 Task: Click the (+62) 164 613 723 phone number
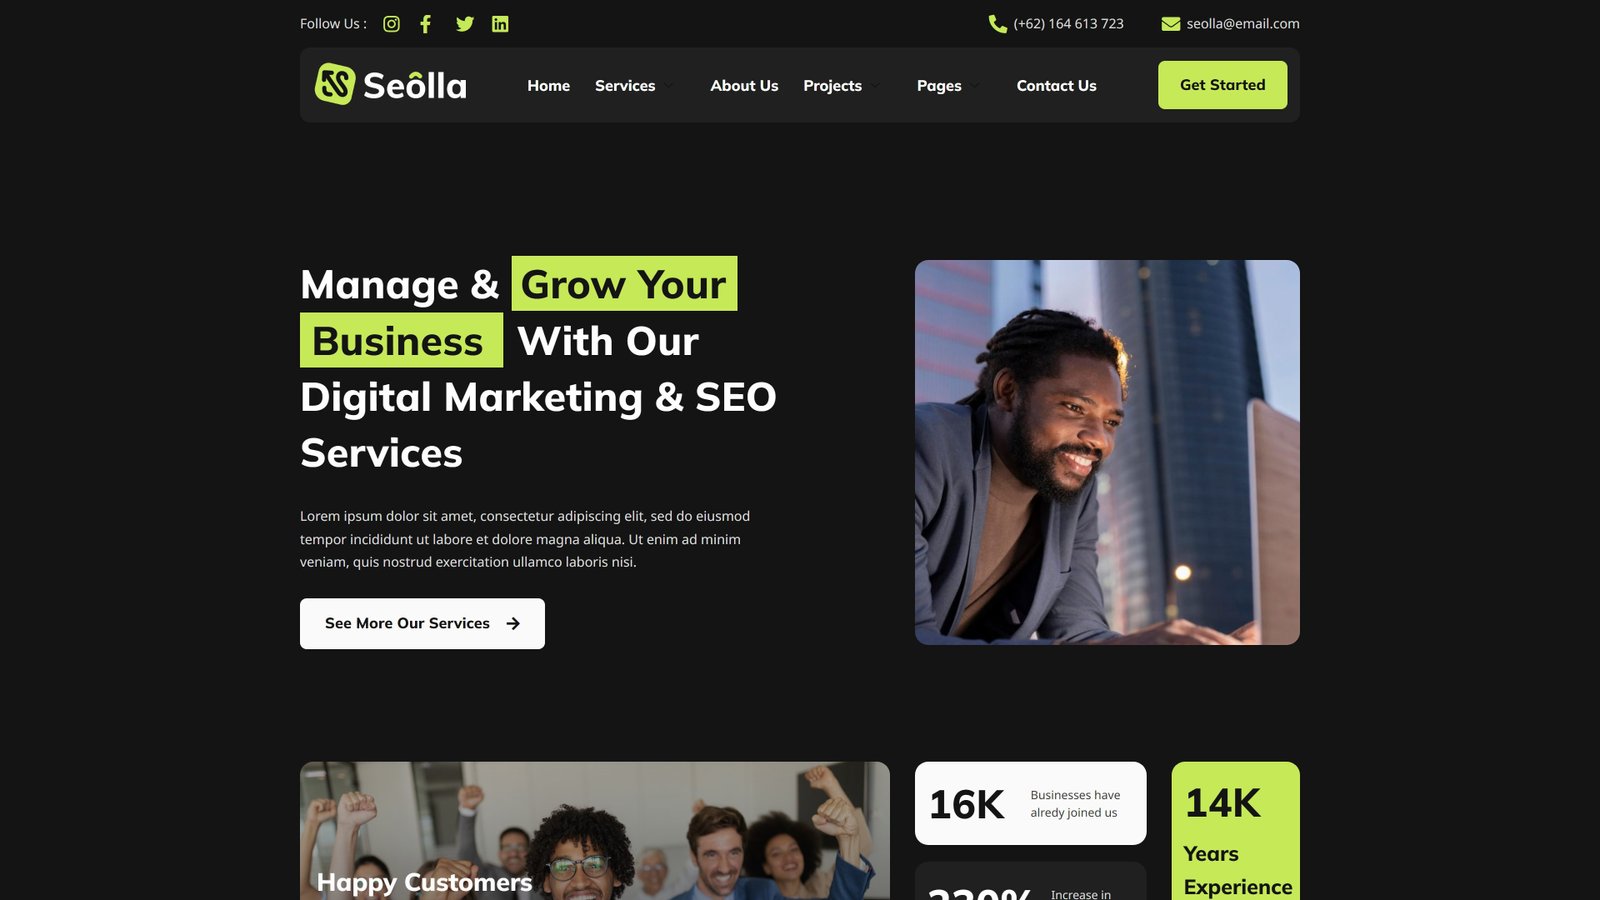click(x=1068, y=24)
